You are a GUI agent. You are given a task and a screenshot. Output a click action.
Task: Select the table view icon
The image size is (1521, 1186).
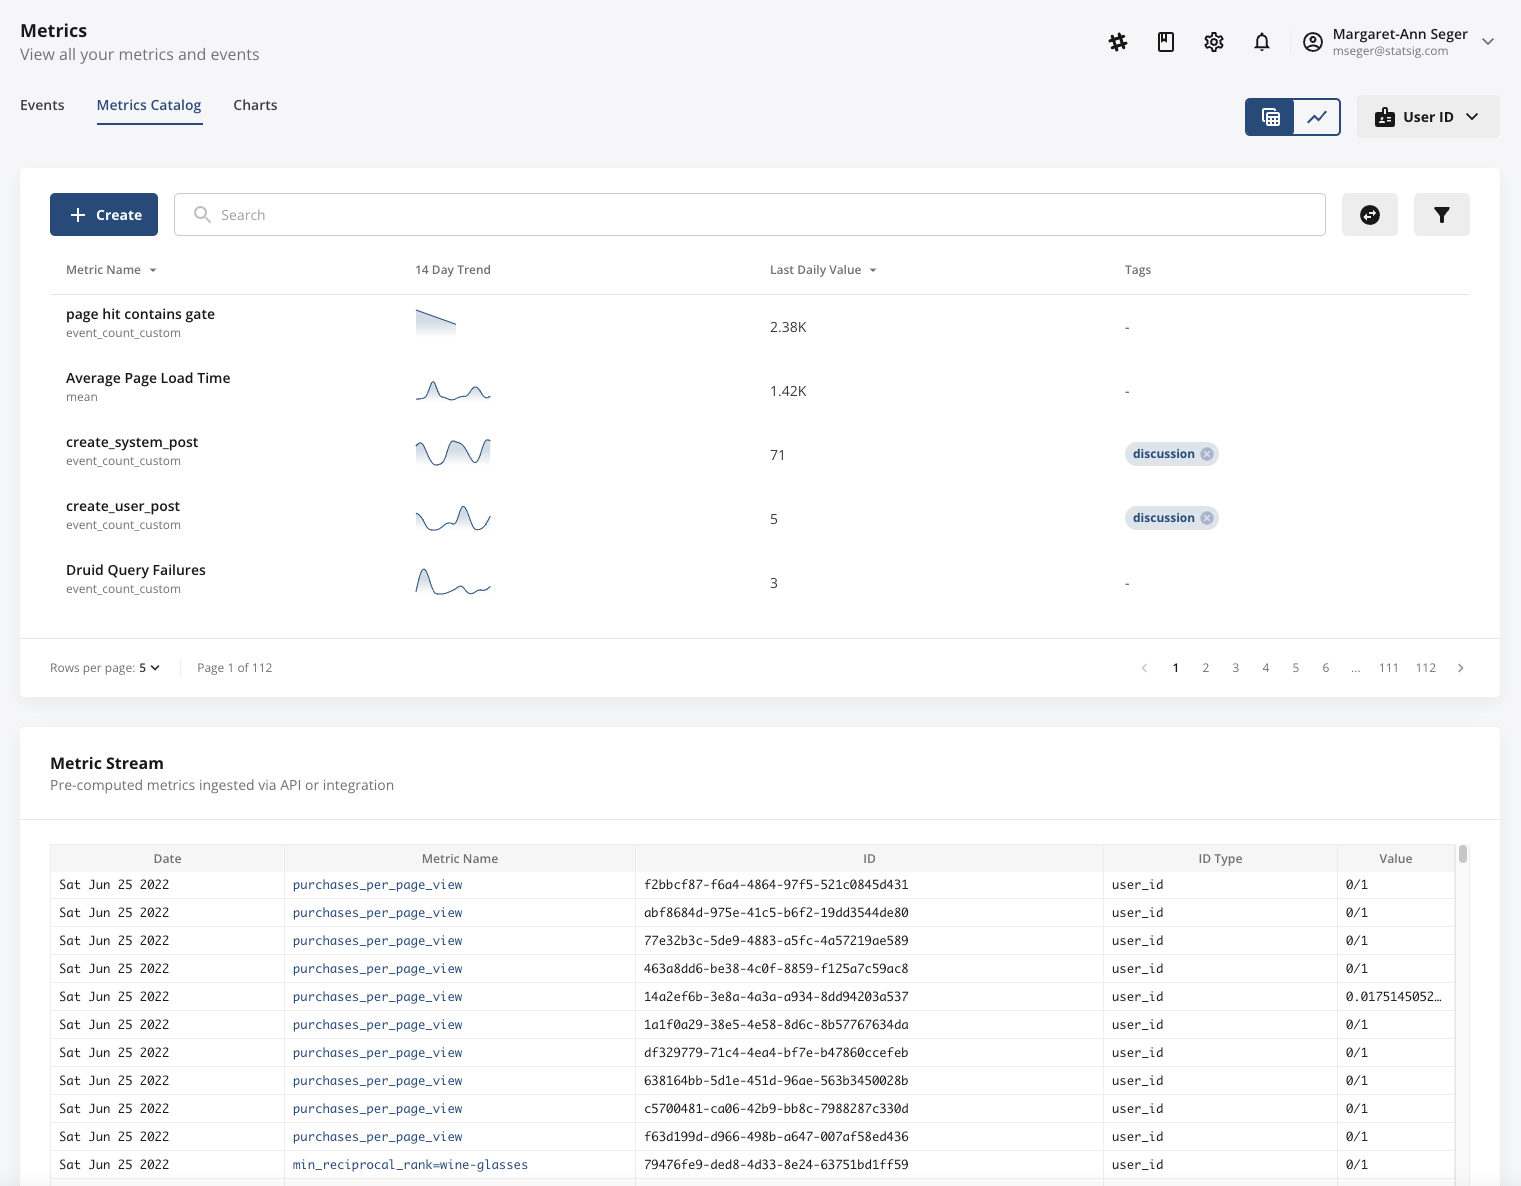pos(1269,117)
